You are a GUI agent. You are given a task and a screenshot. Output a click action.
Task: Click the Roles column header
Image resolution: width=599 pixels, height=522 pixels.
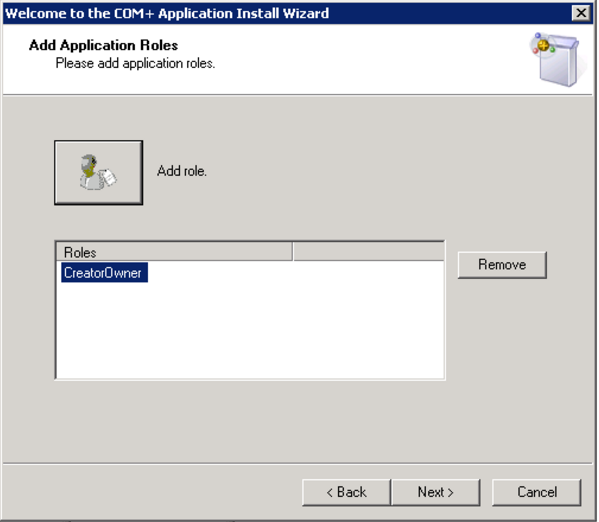coord(174,252)
